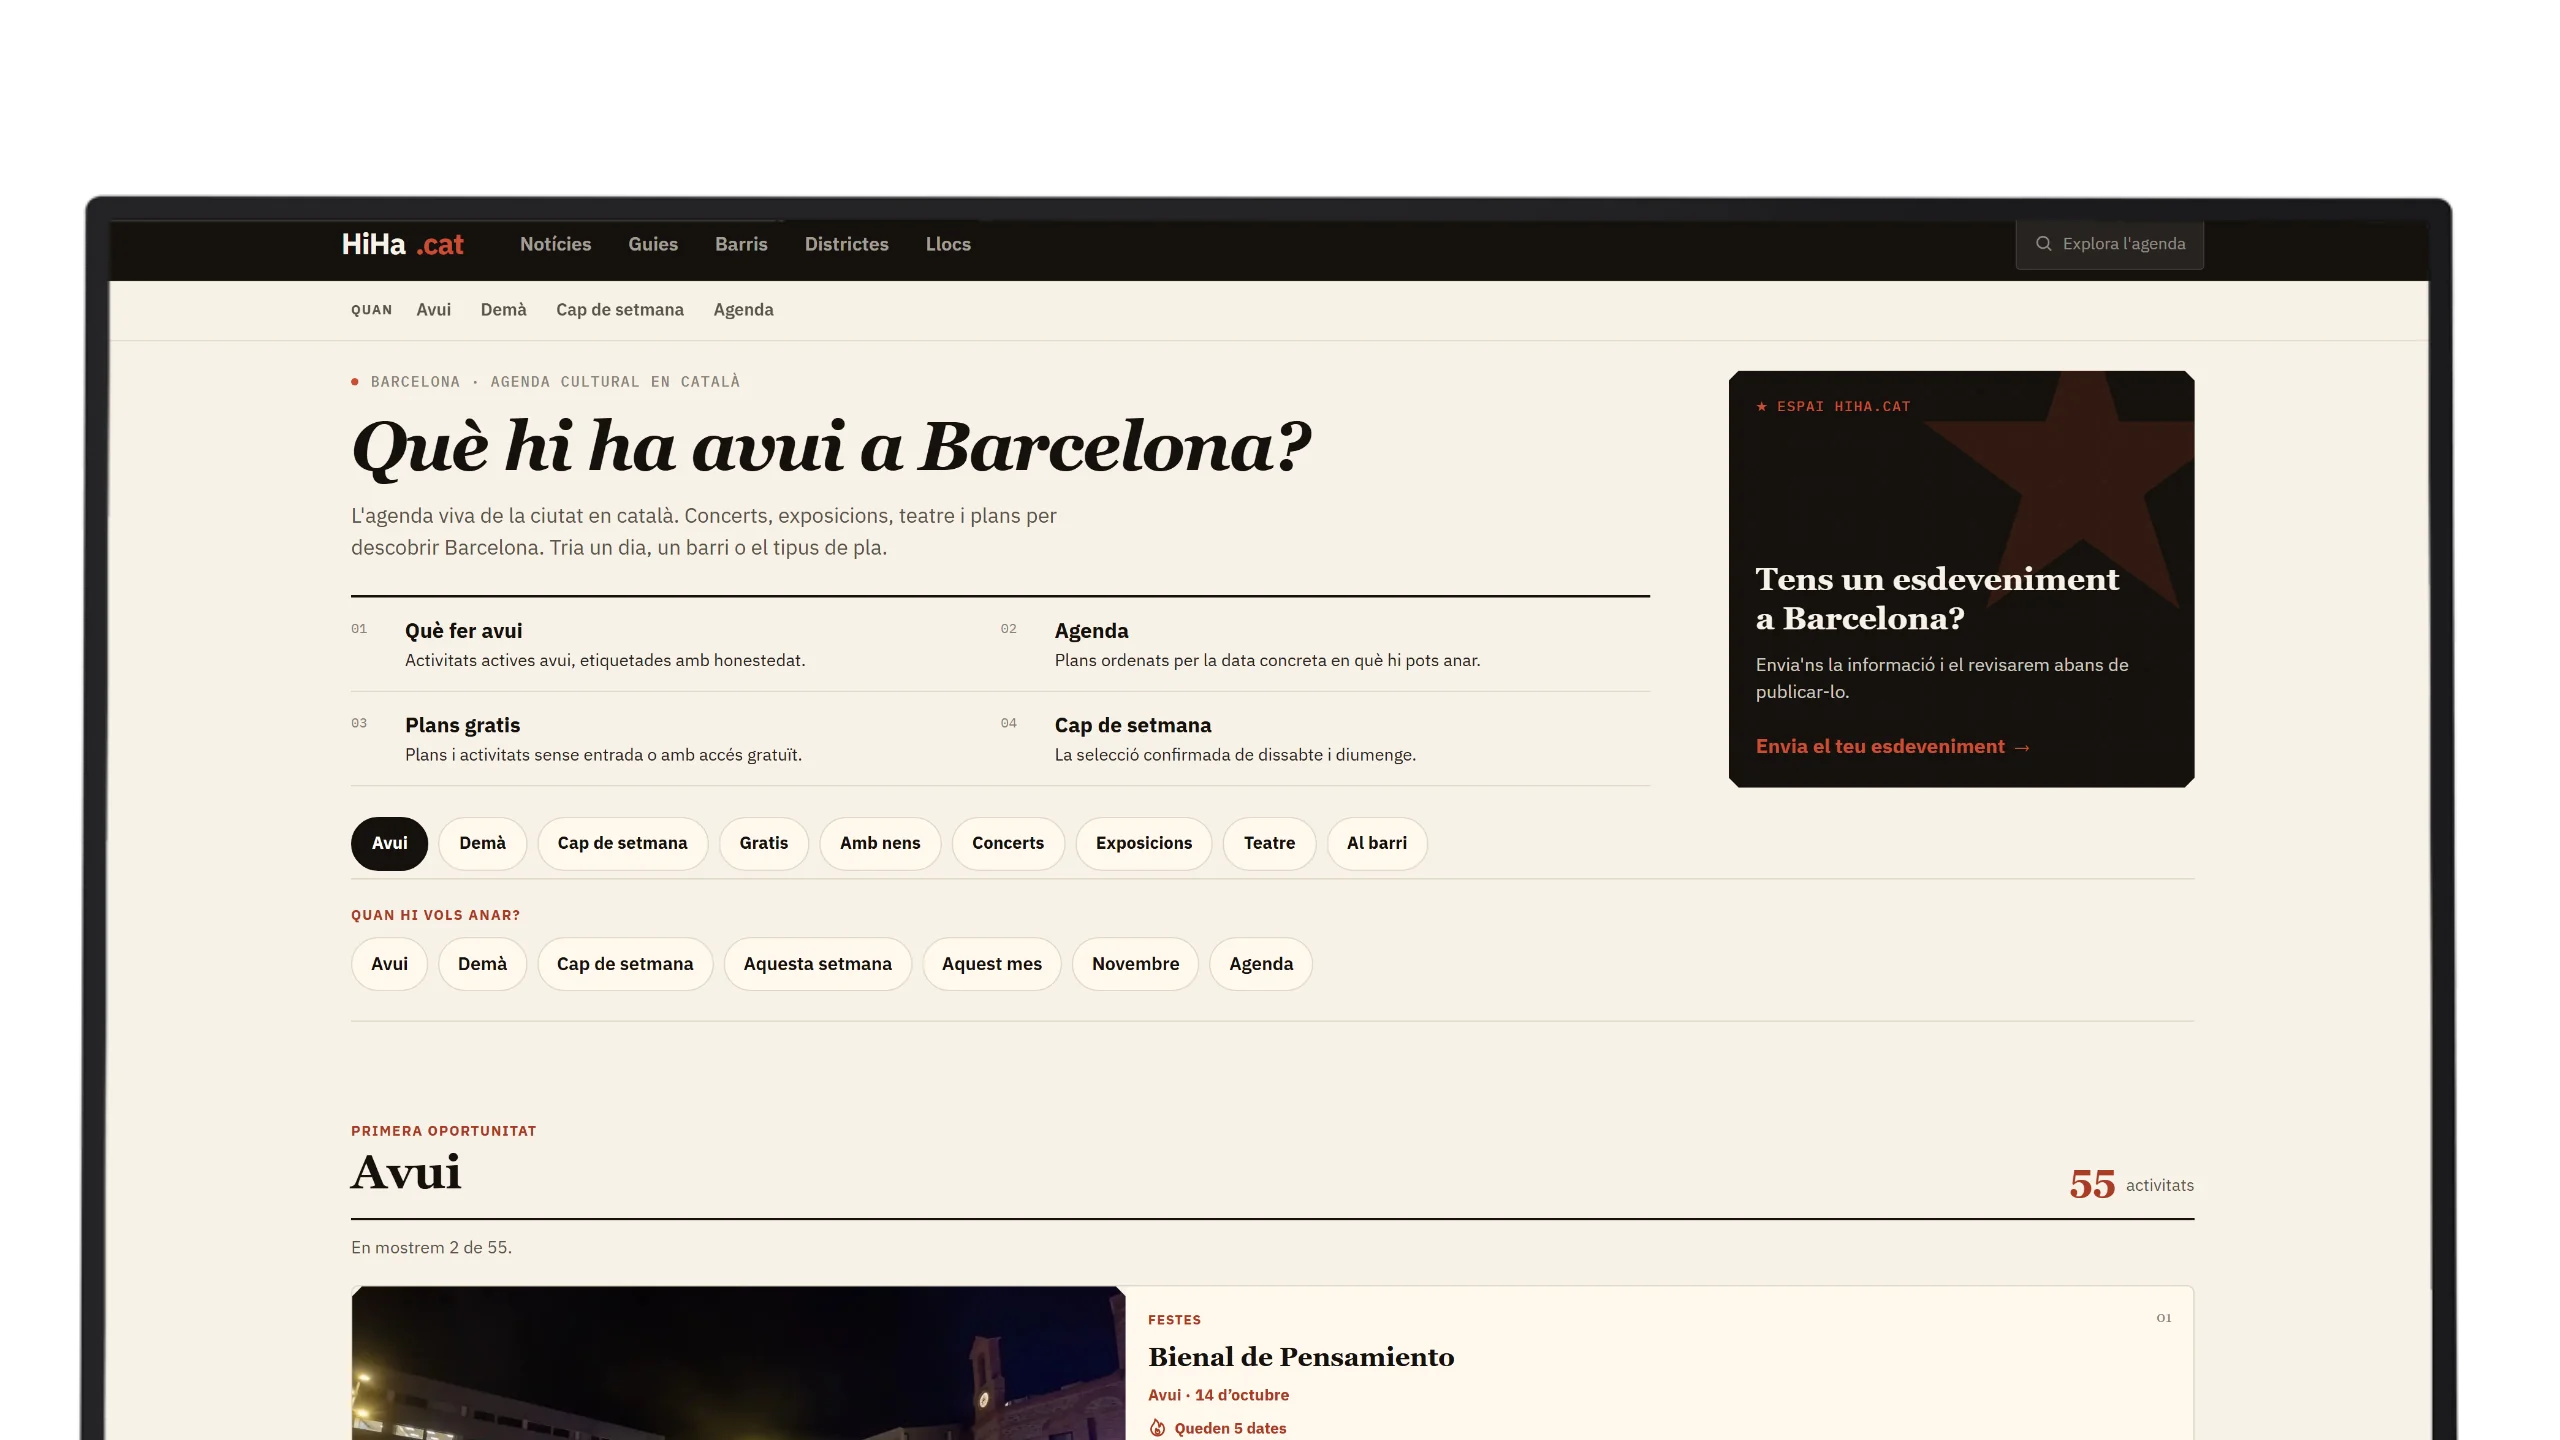Toggle the Concerts filter chip
This screenshot has height=1440, width=2560.
(1007, 843)
